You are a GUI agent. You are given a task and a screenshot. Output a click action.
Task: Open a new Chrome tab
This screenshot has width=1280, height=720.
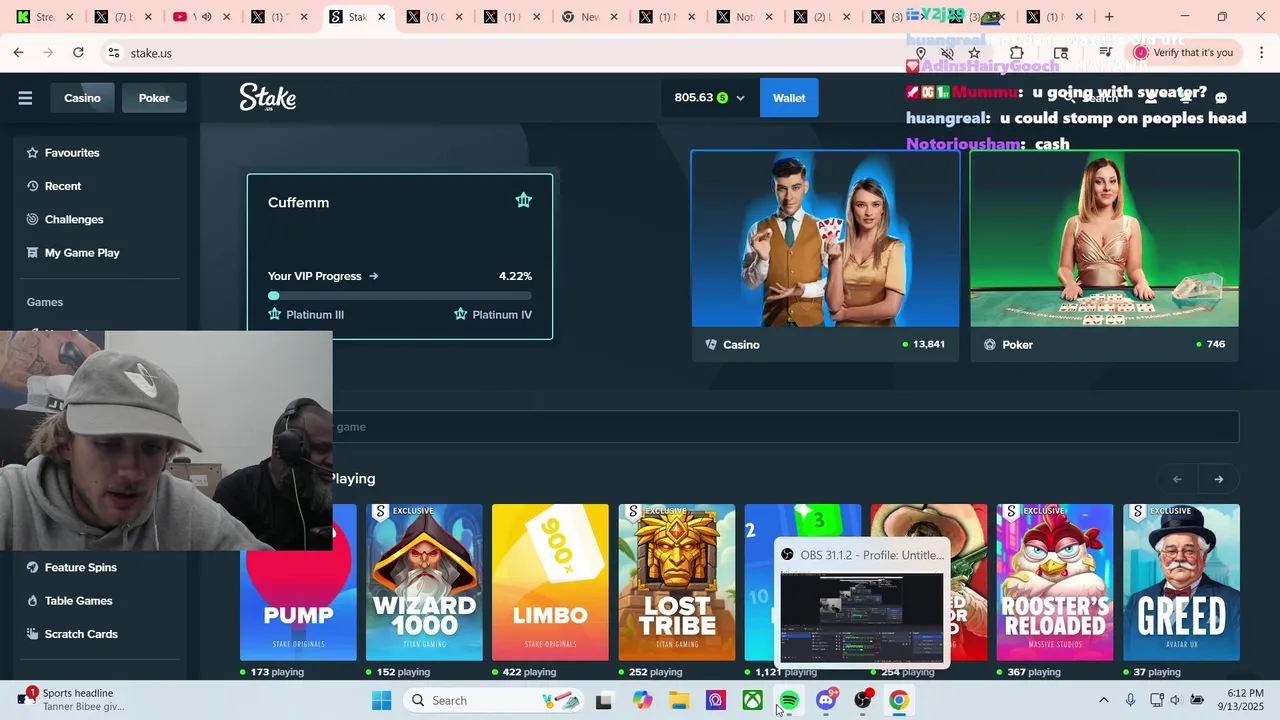[1109, 17]
